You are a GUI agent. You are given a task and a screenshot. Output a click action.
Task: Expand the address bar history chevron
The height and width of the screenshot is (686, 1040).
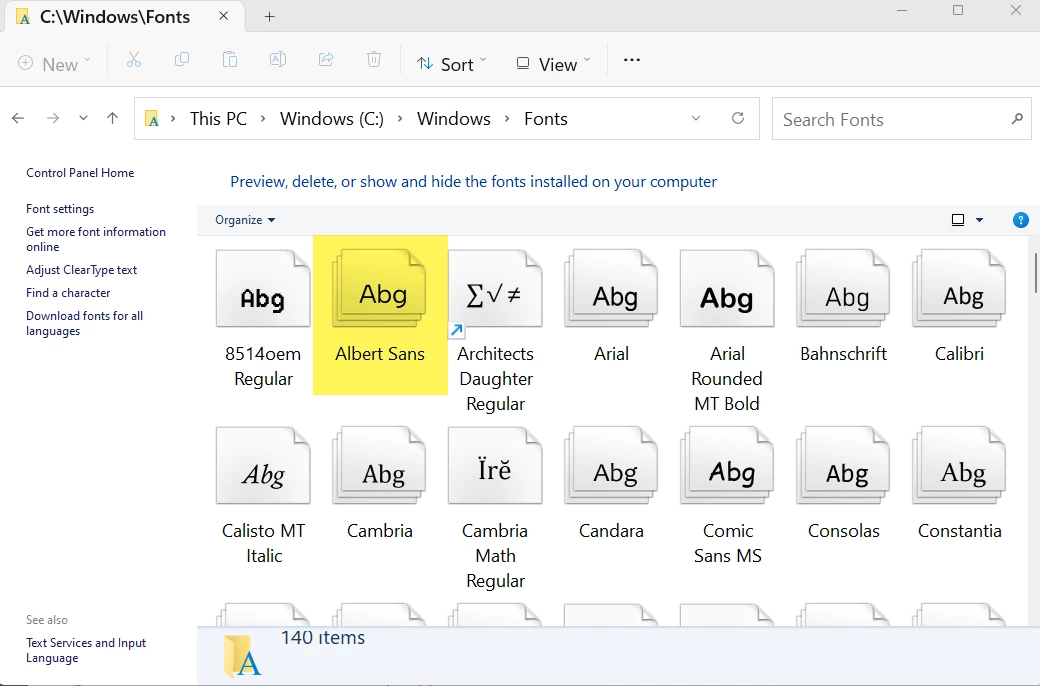(696, 118)
